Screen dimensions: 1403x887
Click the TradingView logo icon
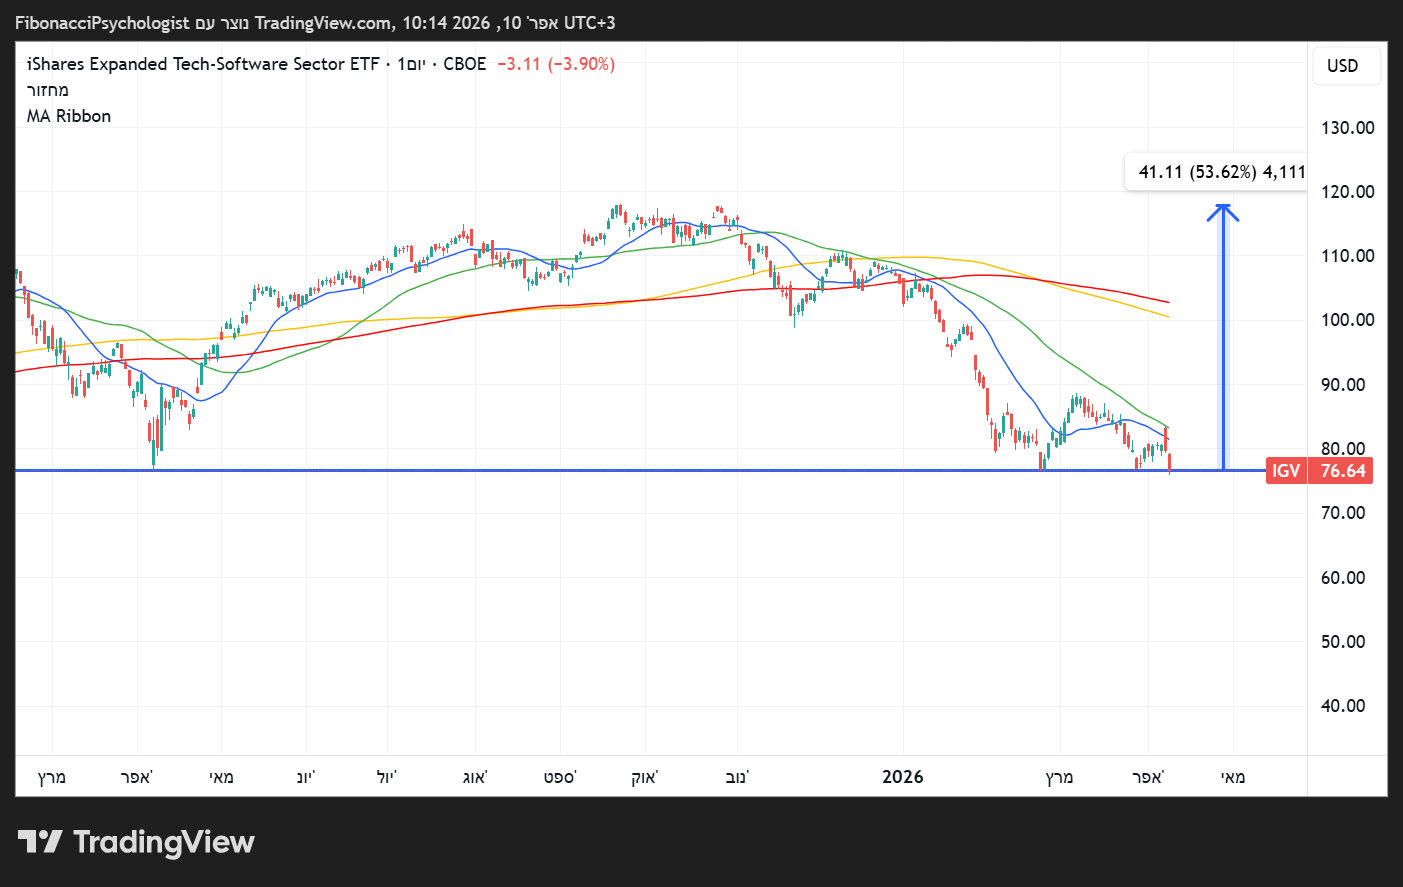[x=40, y=842]
